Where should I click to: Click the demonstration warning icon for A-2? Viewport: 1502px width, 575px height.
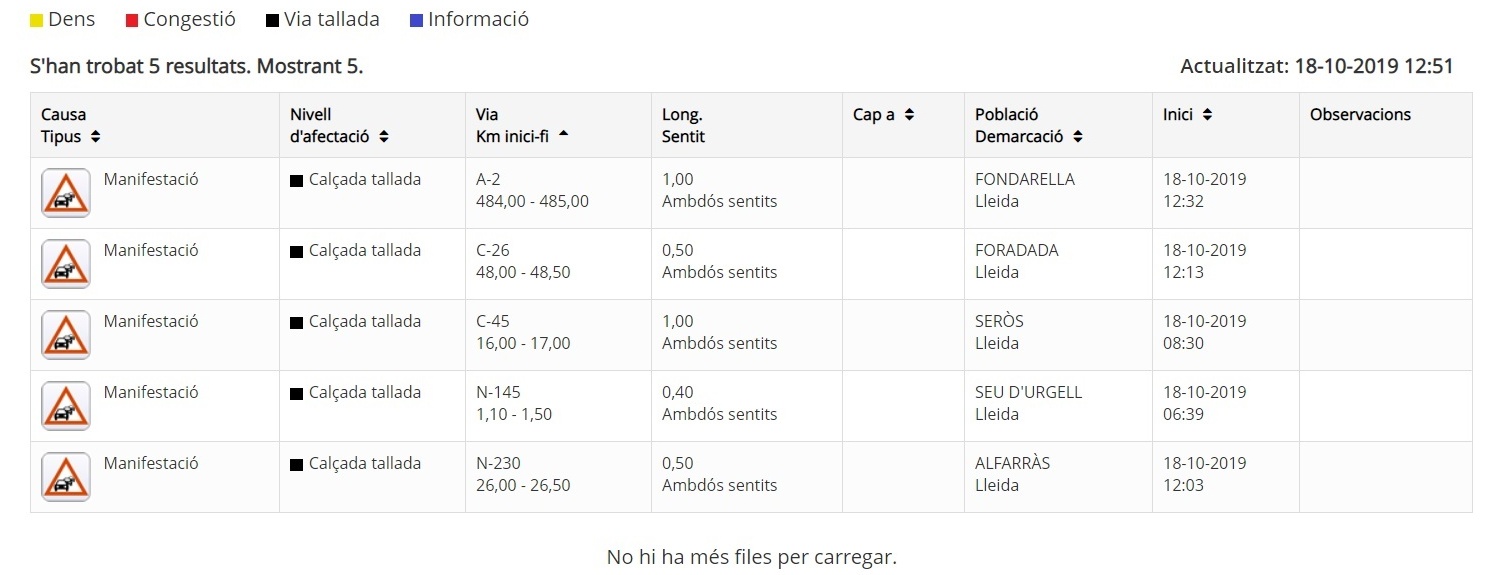click(x=66, y=193)
